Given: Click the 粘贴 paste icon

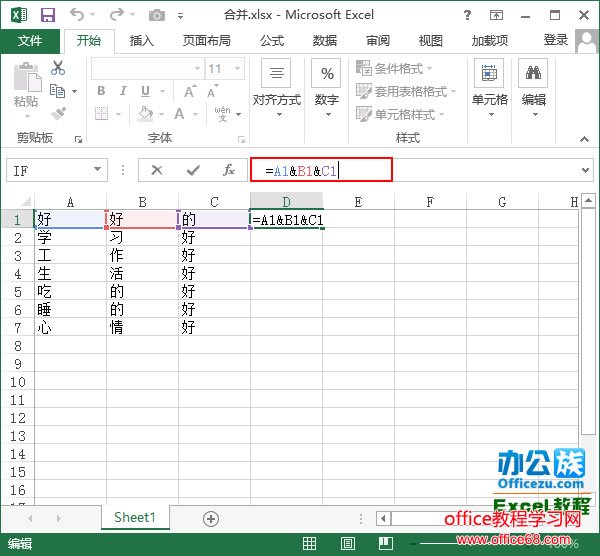Looking at the screenshot, I should (x=26, y=78).
